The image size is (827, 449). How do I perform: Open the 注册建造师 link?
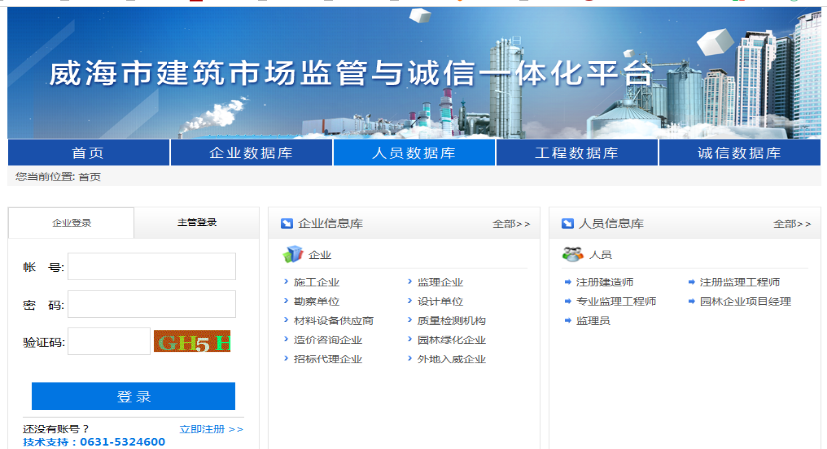[x=604, y=282]
